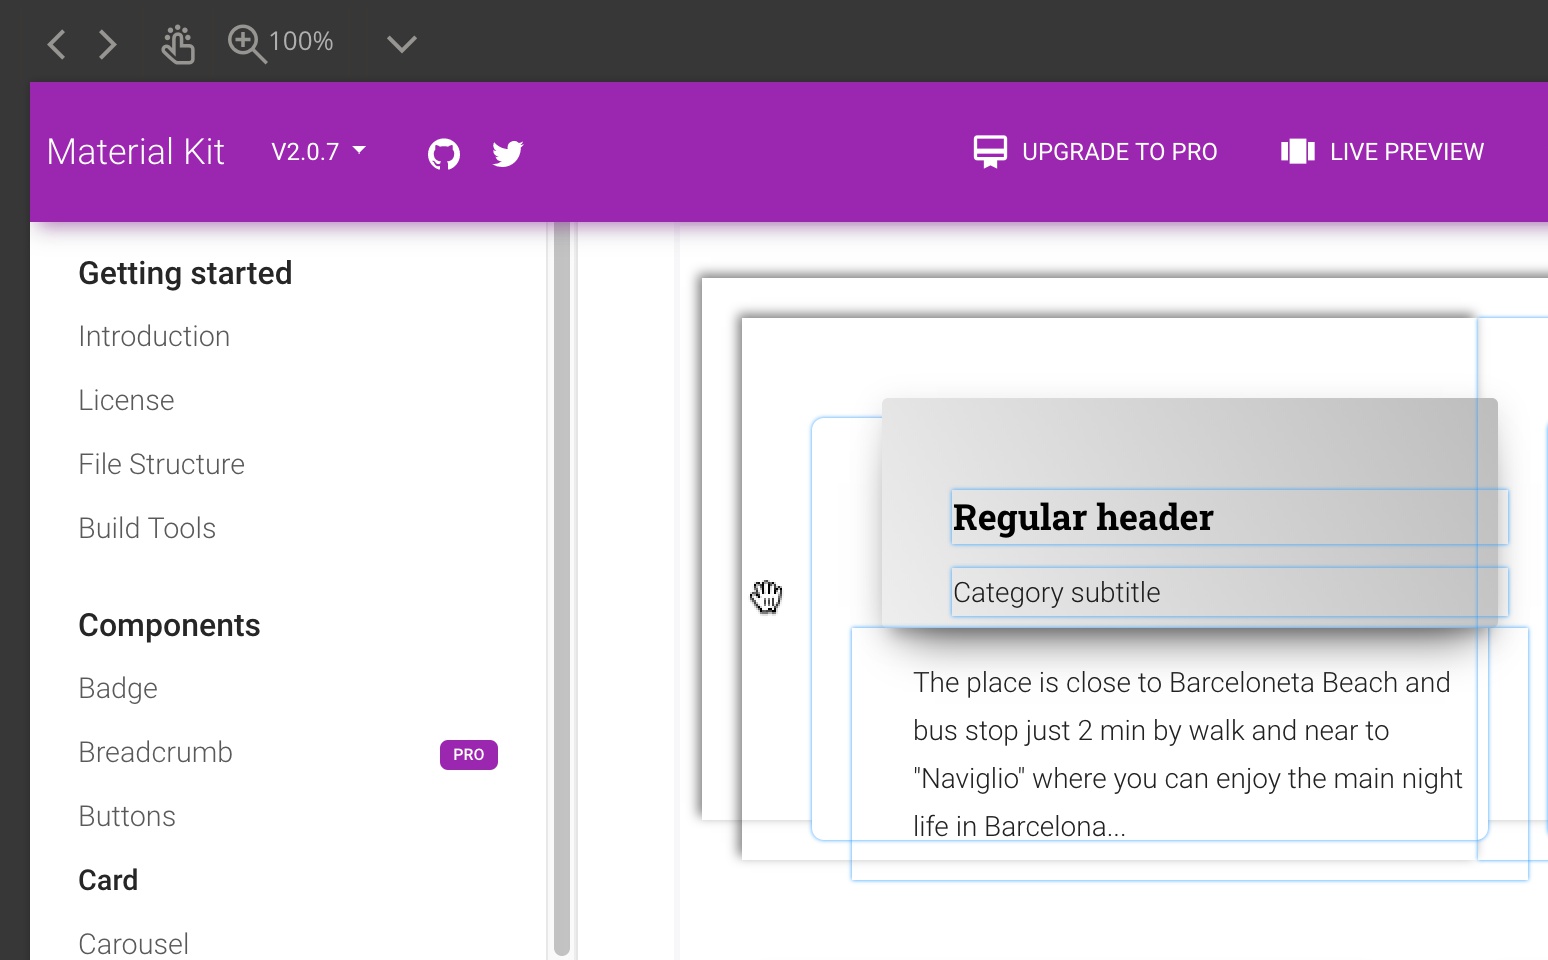1548x960 pixels.
Task: Click the Getting started section heading
Action: [x=185, y=273]
